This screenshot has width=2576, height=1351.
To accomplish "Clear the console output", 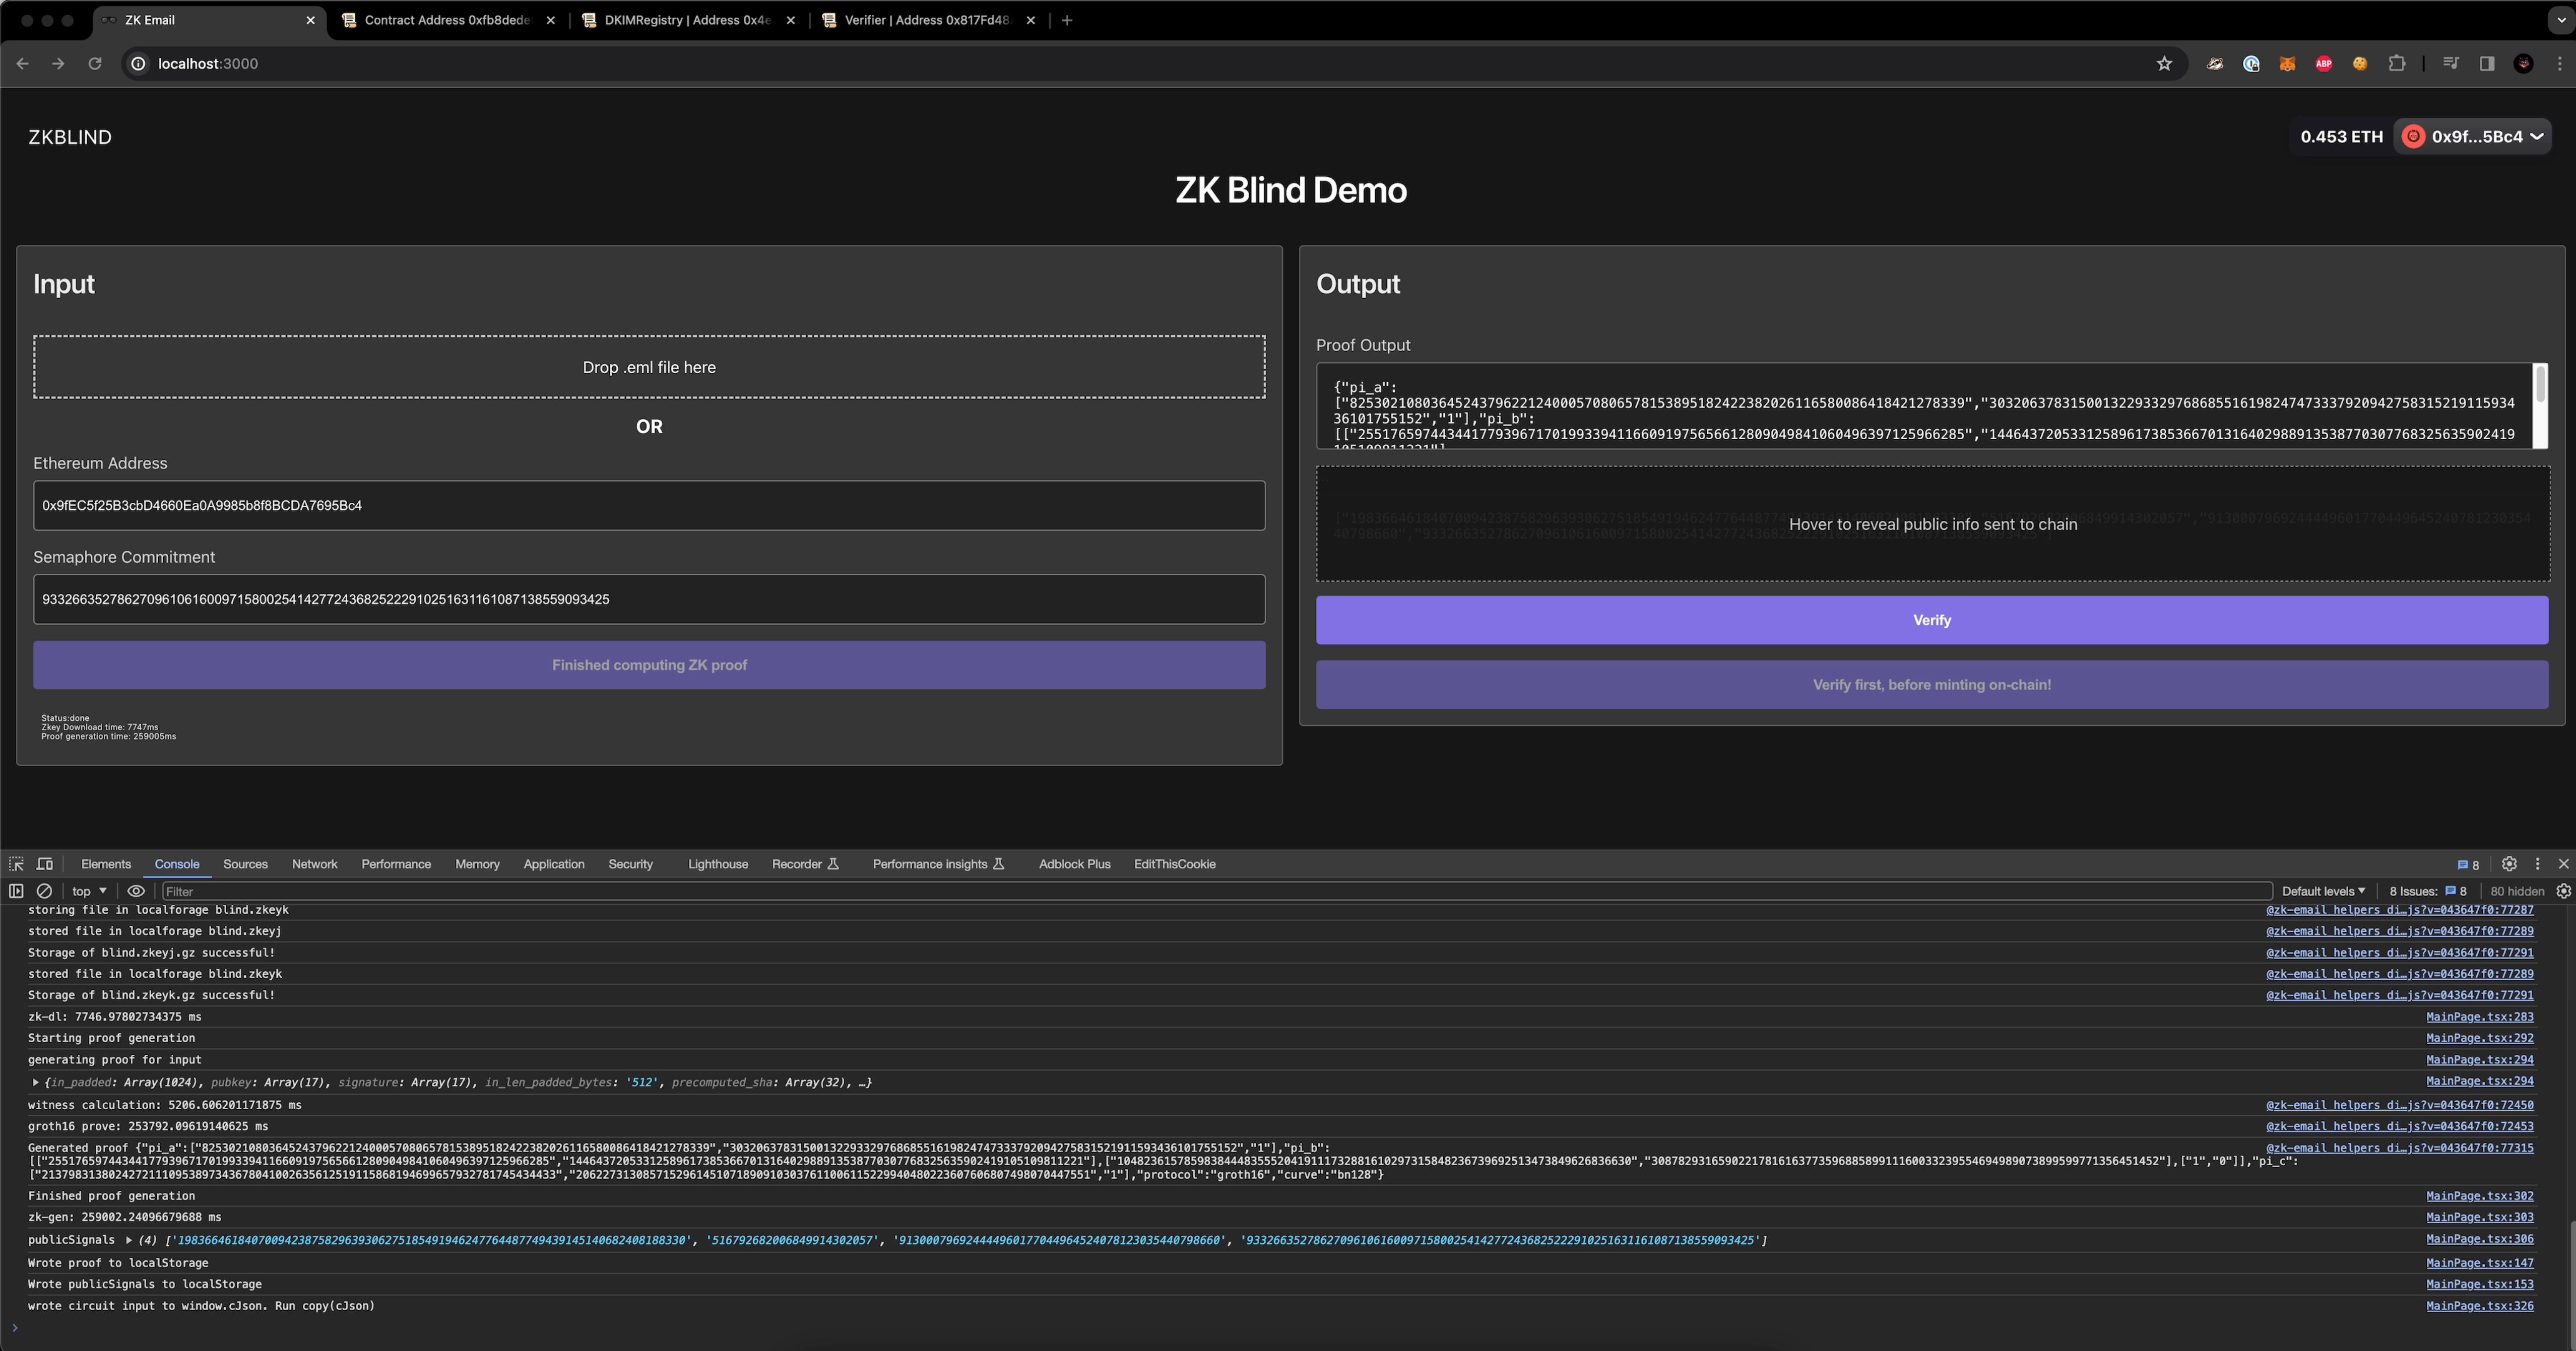I will click(44, 891).
